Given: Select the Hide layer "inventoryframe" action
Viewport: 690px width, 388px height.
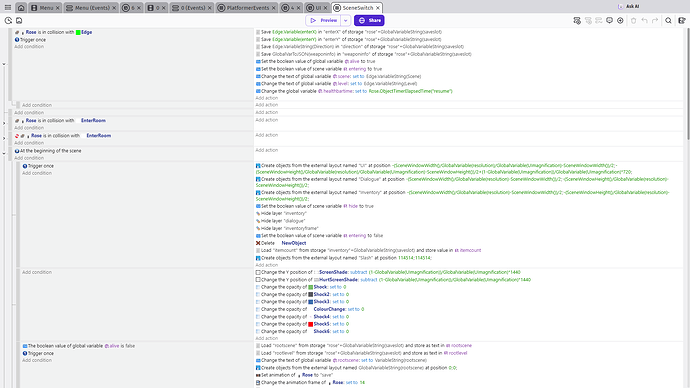Looking at the screenshot, I should (x=287, y=228).
